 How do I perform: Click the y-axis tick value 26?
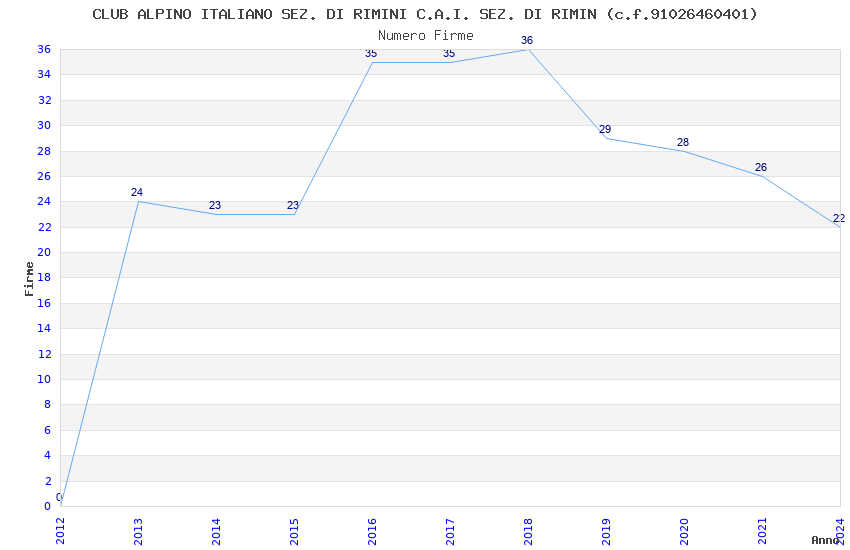[44, 176]
